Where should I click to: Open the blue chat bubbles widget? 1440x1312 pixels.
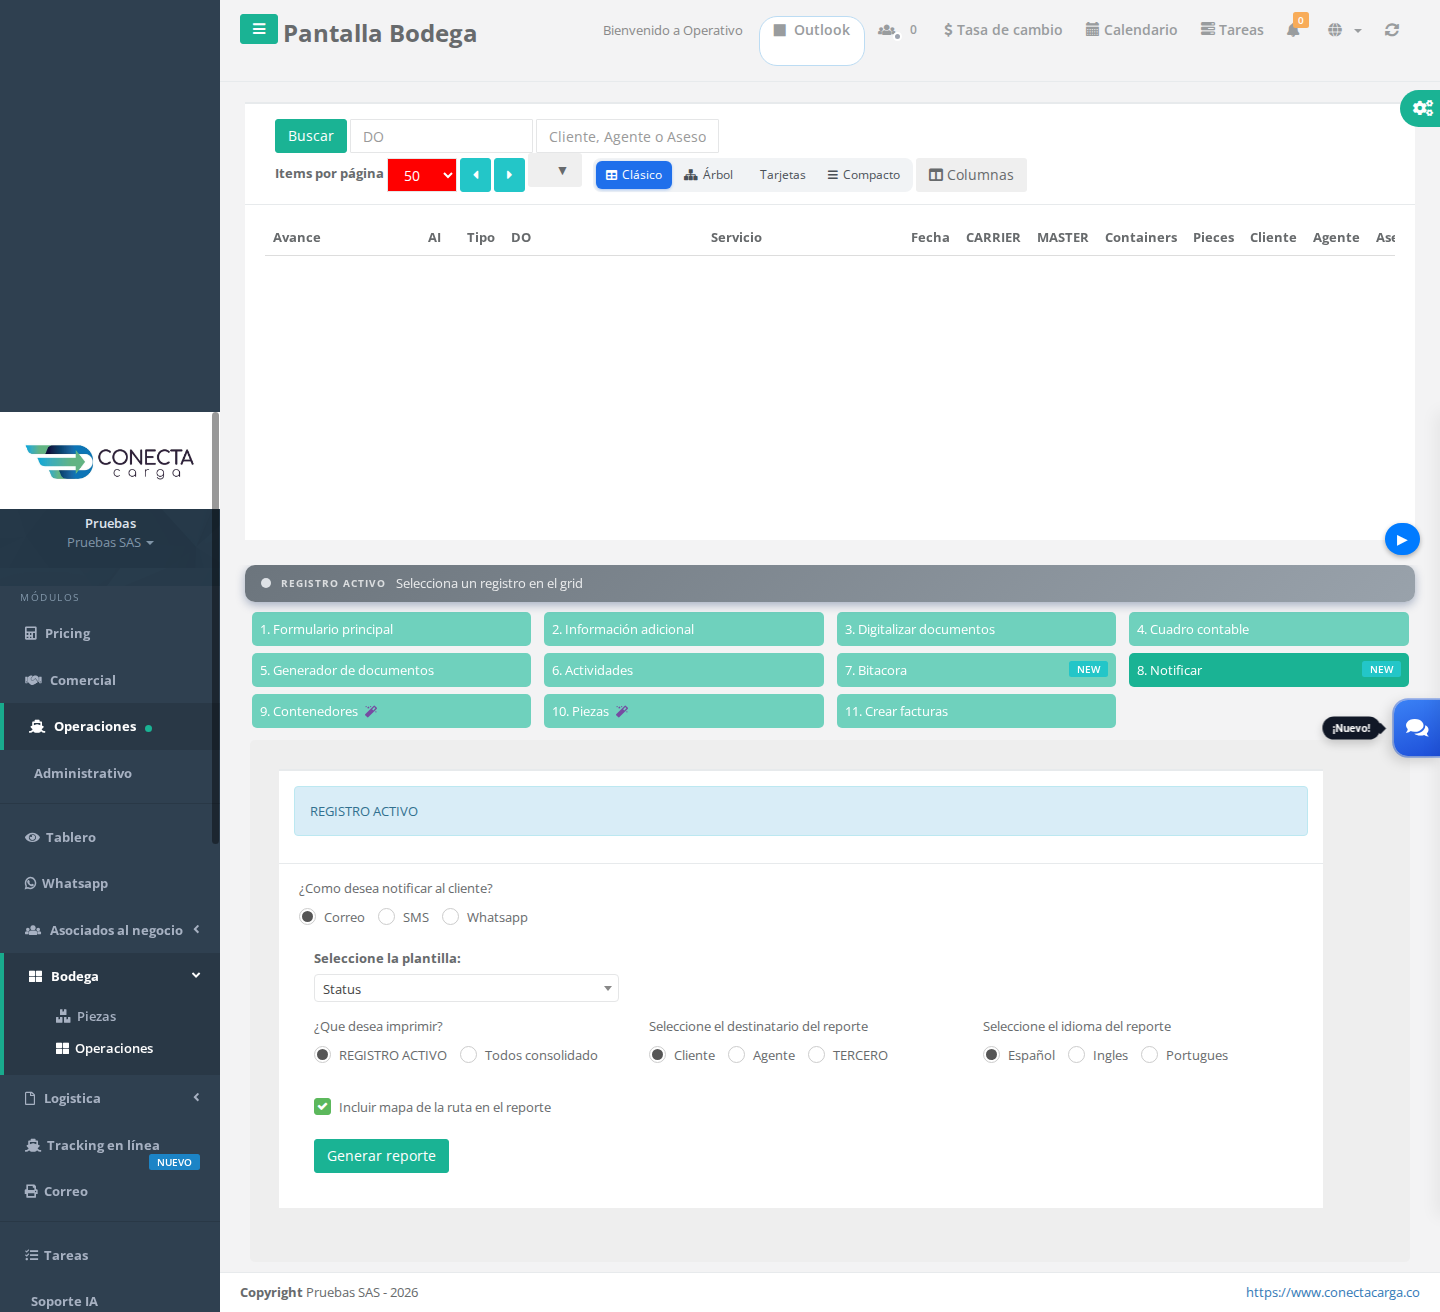(x=1417, y=727)
